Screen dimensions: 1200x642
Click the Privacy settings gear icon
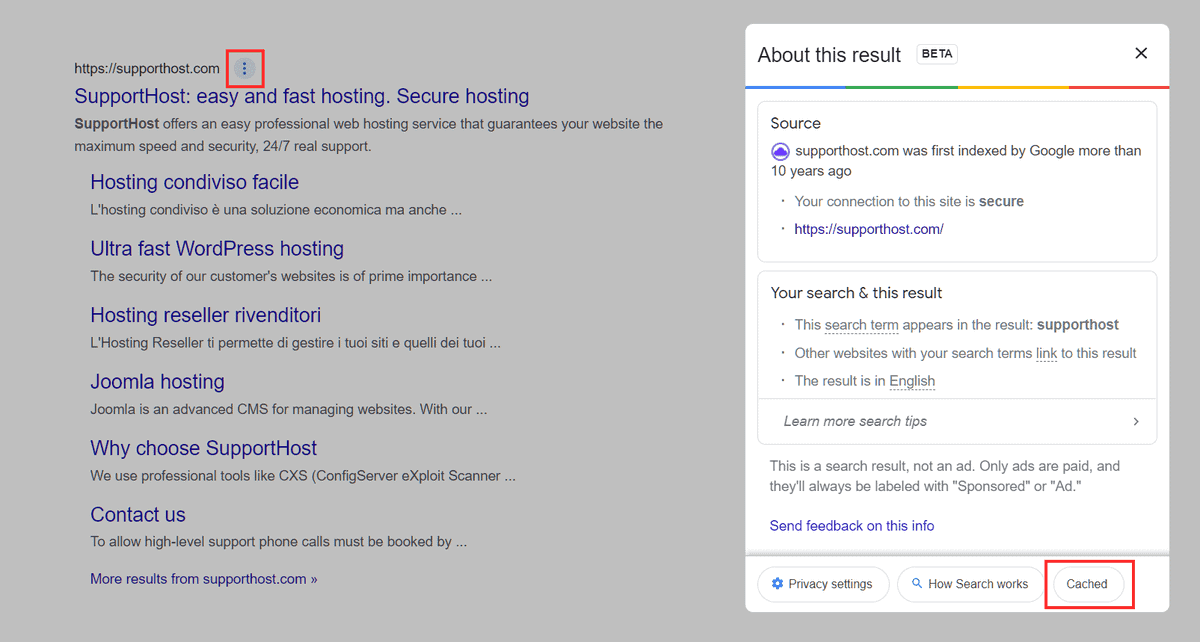click(x=778, y=584)
